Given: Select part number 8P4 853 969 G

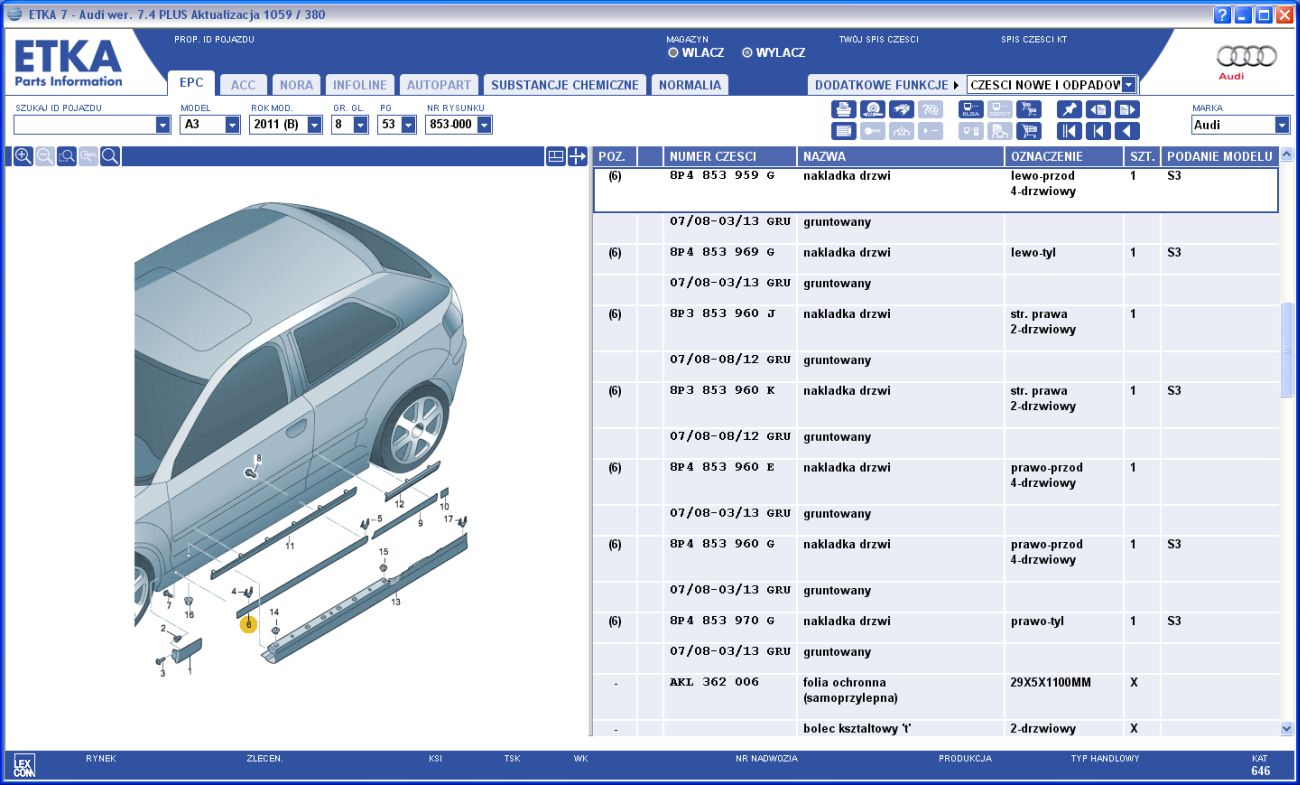Looking at the screenshot, I should [x=722, y=253].
